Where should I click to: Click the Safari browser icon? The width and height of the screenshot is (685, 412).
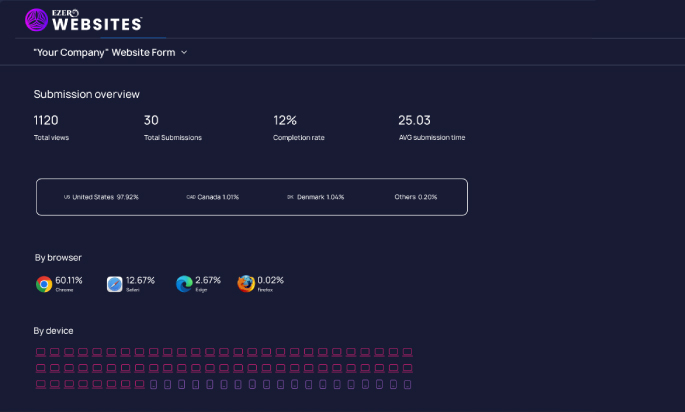pos(114,284)
